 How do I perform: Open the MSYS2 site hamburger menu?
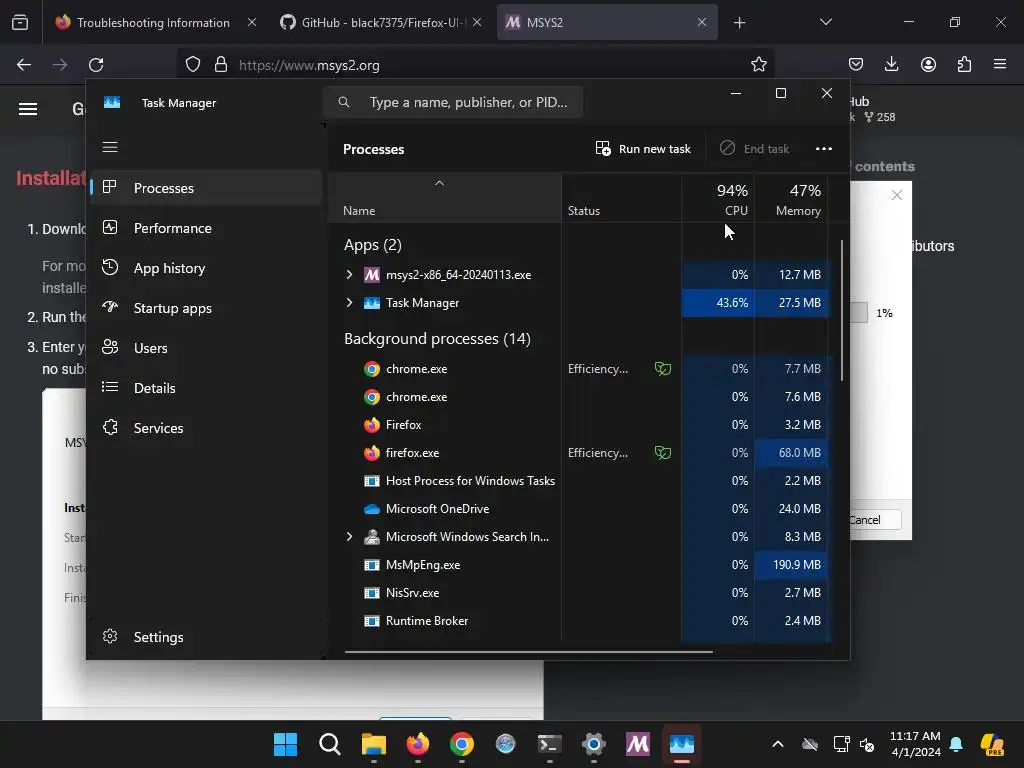tap(28, 109)
